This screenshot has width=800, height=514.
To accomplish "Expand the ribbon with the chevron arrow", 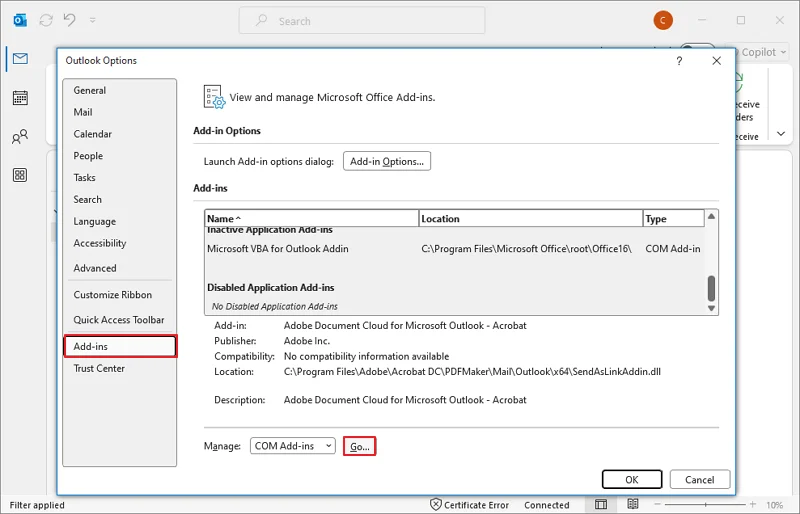I will click(781, 134).
